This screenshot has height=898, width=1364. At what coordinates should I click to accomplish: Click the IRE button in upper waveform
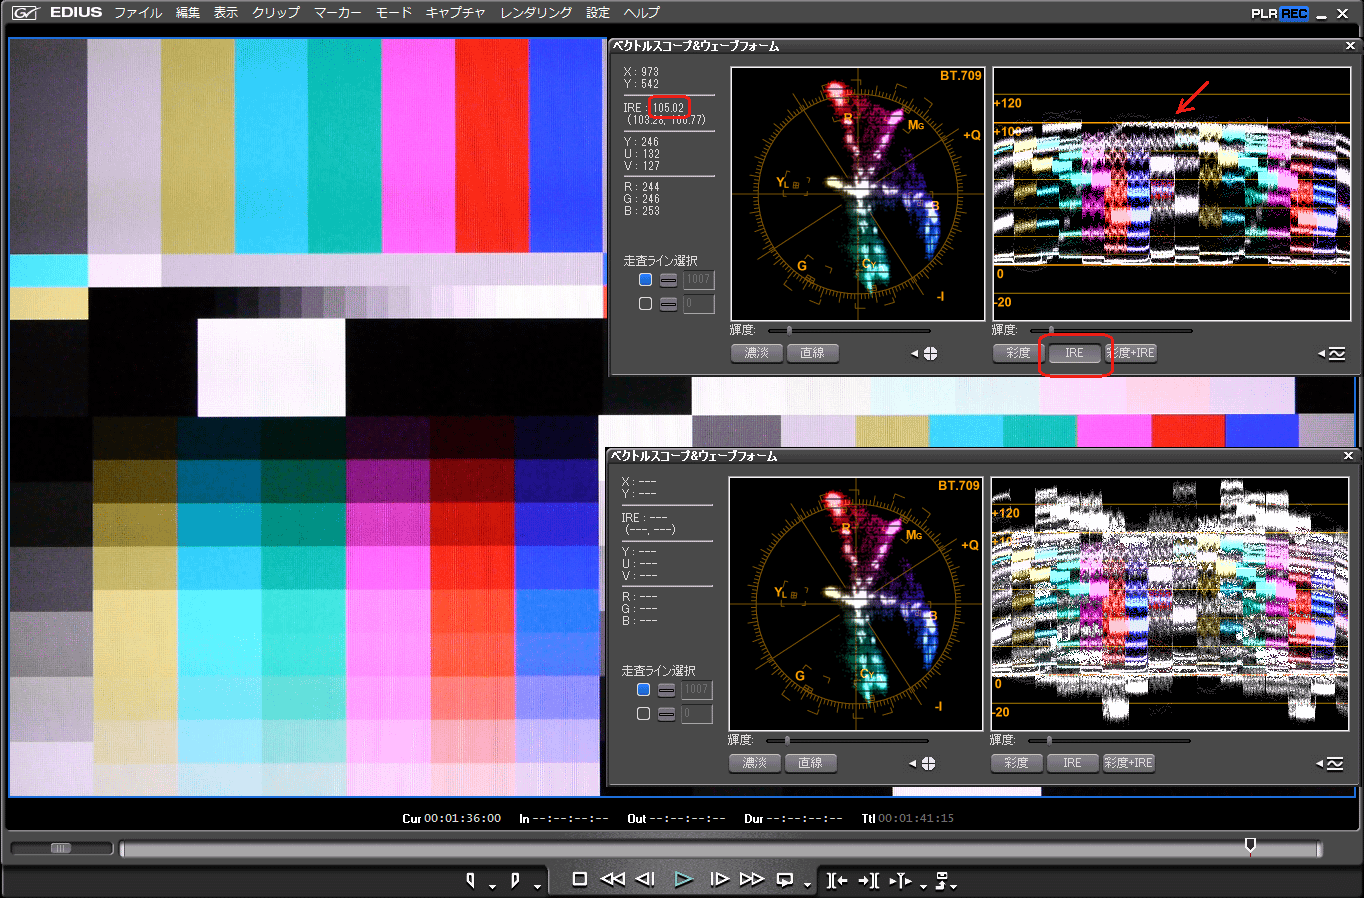1074,353
